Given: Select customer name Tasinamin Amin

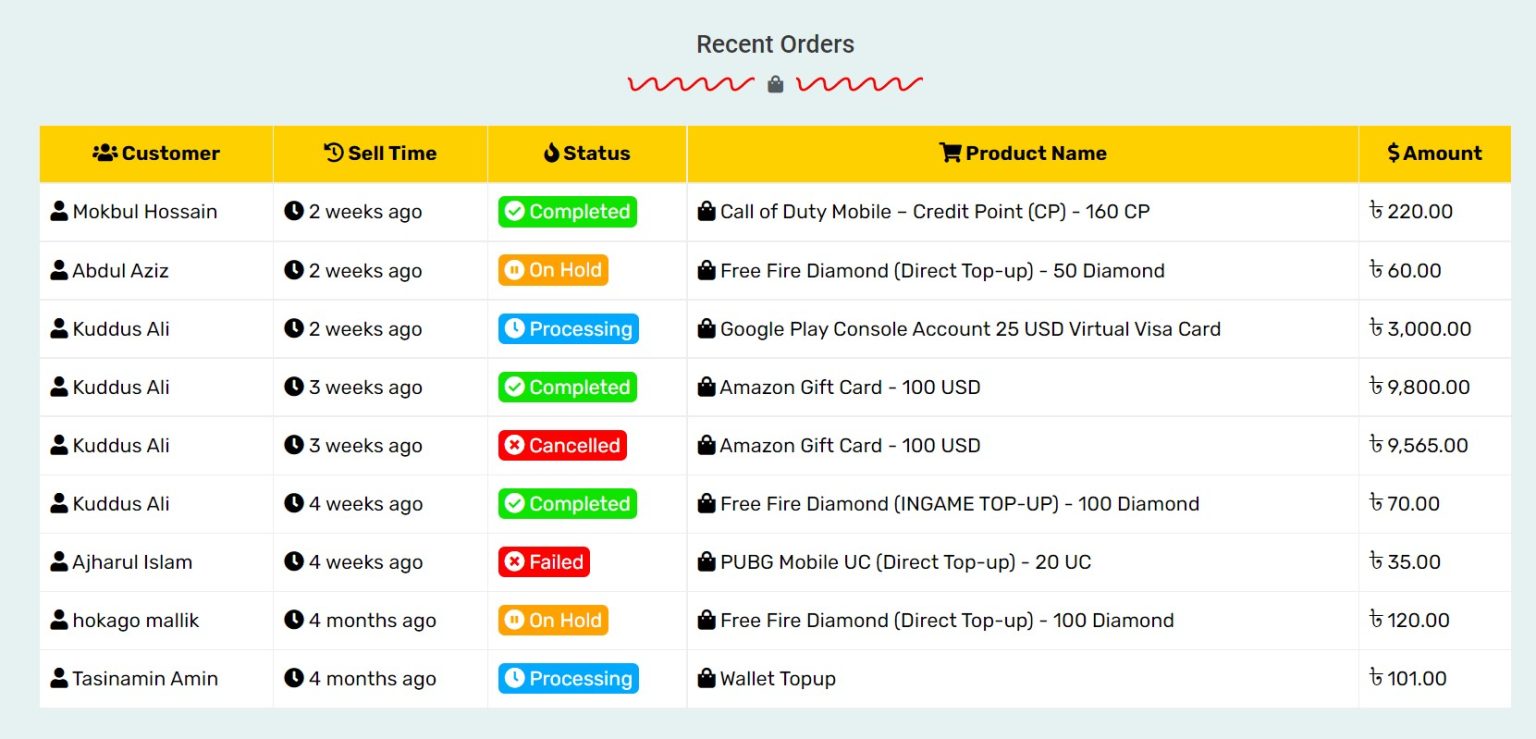Looking at the screenshot, I should coord(145,678).
